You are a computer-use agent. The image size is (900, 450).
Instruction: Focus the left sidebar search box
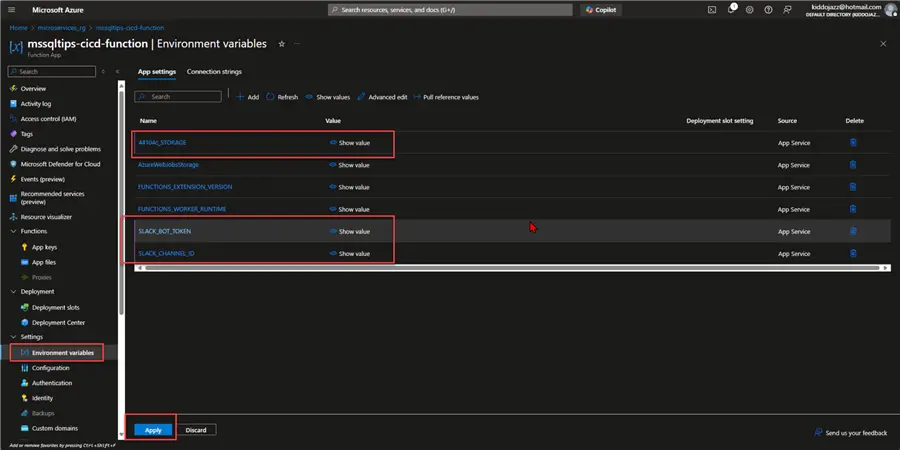point(52,72)
